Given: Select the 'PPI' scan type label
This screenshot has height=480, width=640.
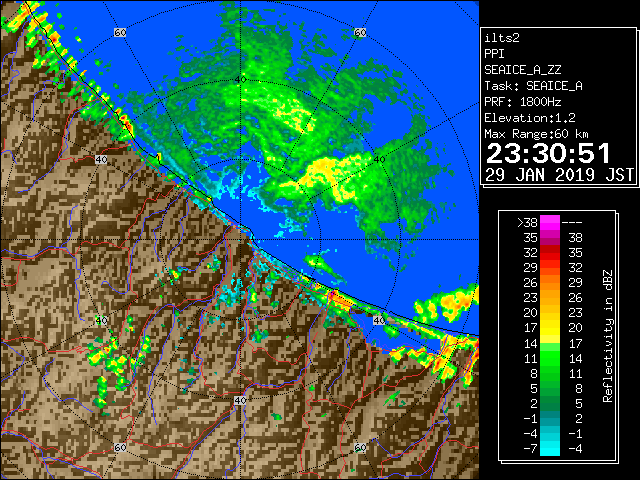Looking at the screenshot, I should pos(494,54).
